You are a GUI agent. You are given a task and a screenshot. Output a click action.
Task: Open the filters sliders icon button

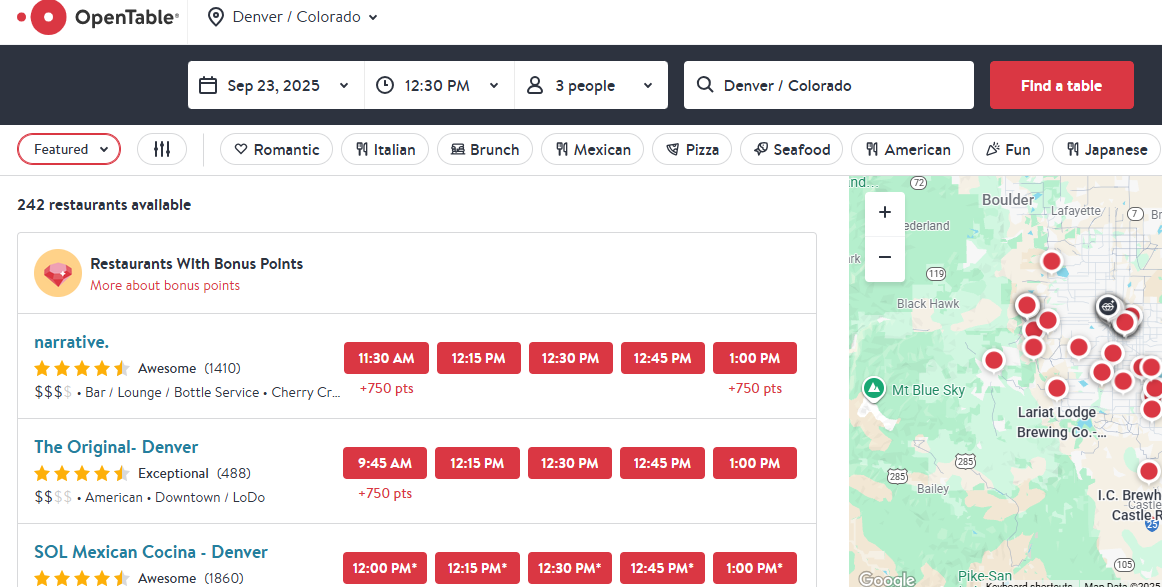click(x=162, y=149)
